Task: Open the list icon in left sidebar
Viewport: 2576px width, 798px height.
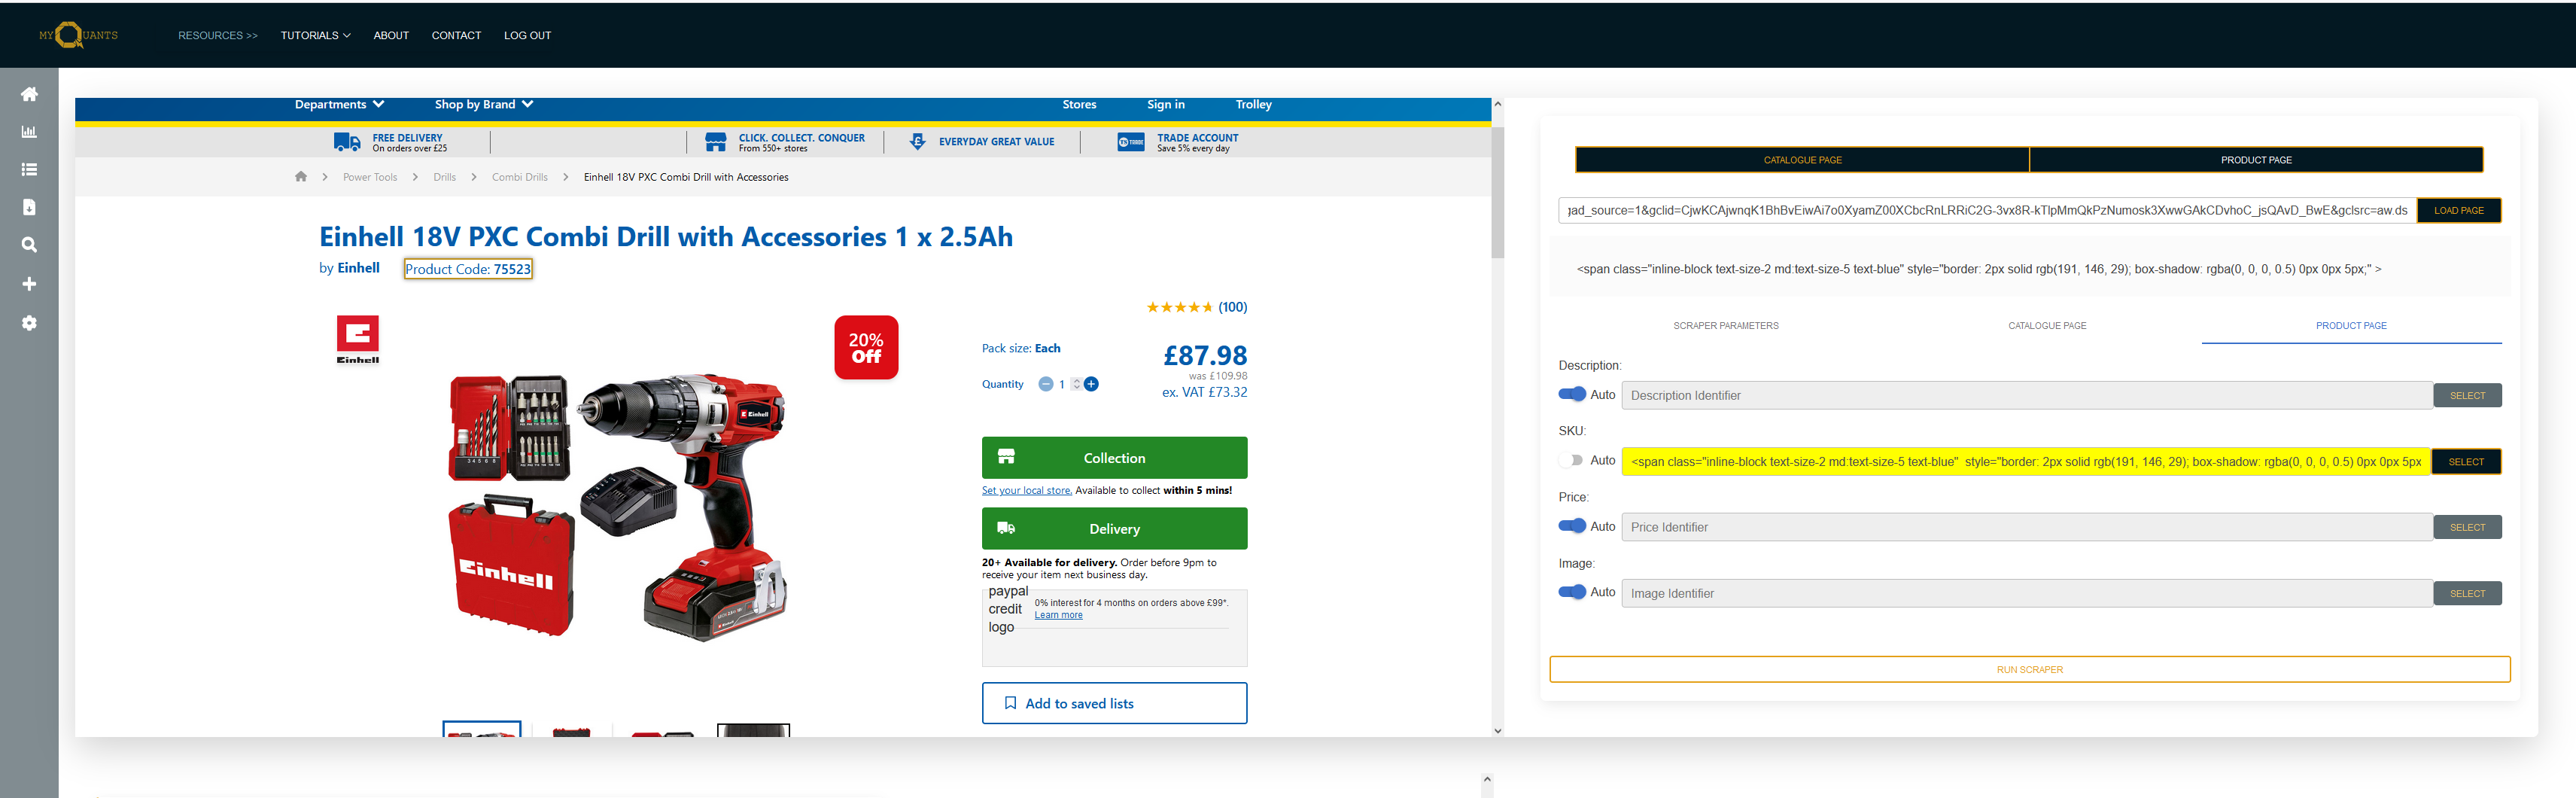Action: [29, 170]
